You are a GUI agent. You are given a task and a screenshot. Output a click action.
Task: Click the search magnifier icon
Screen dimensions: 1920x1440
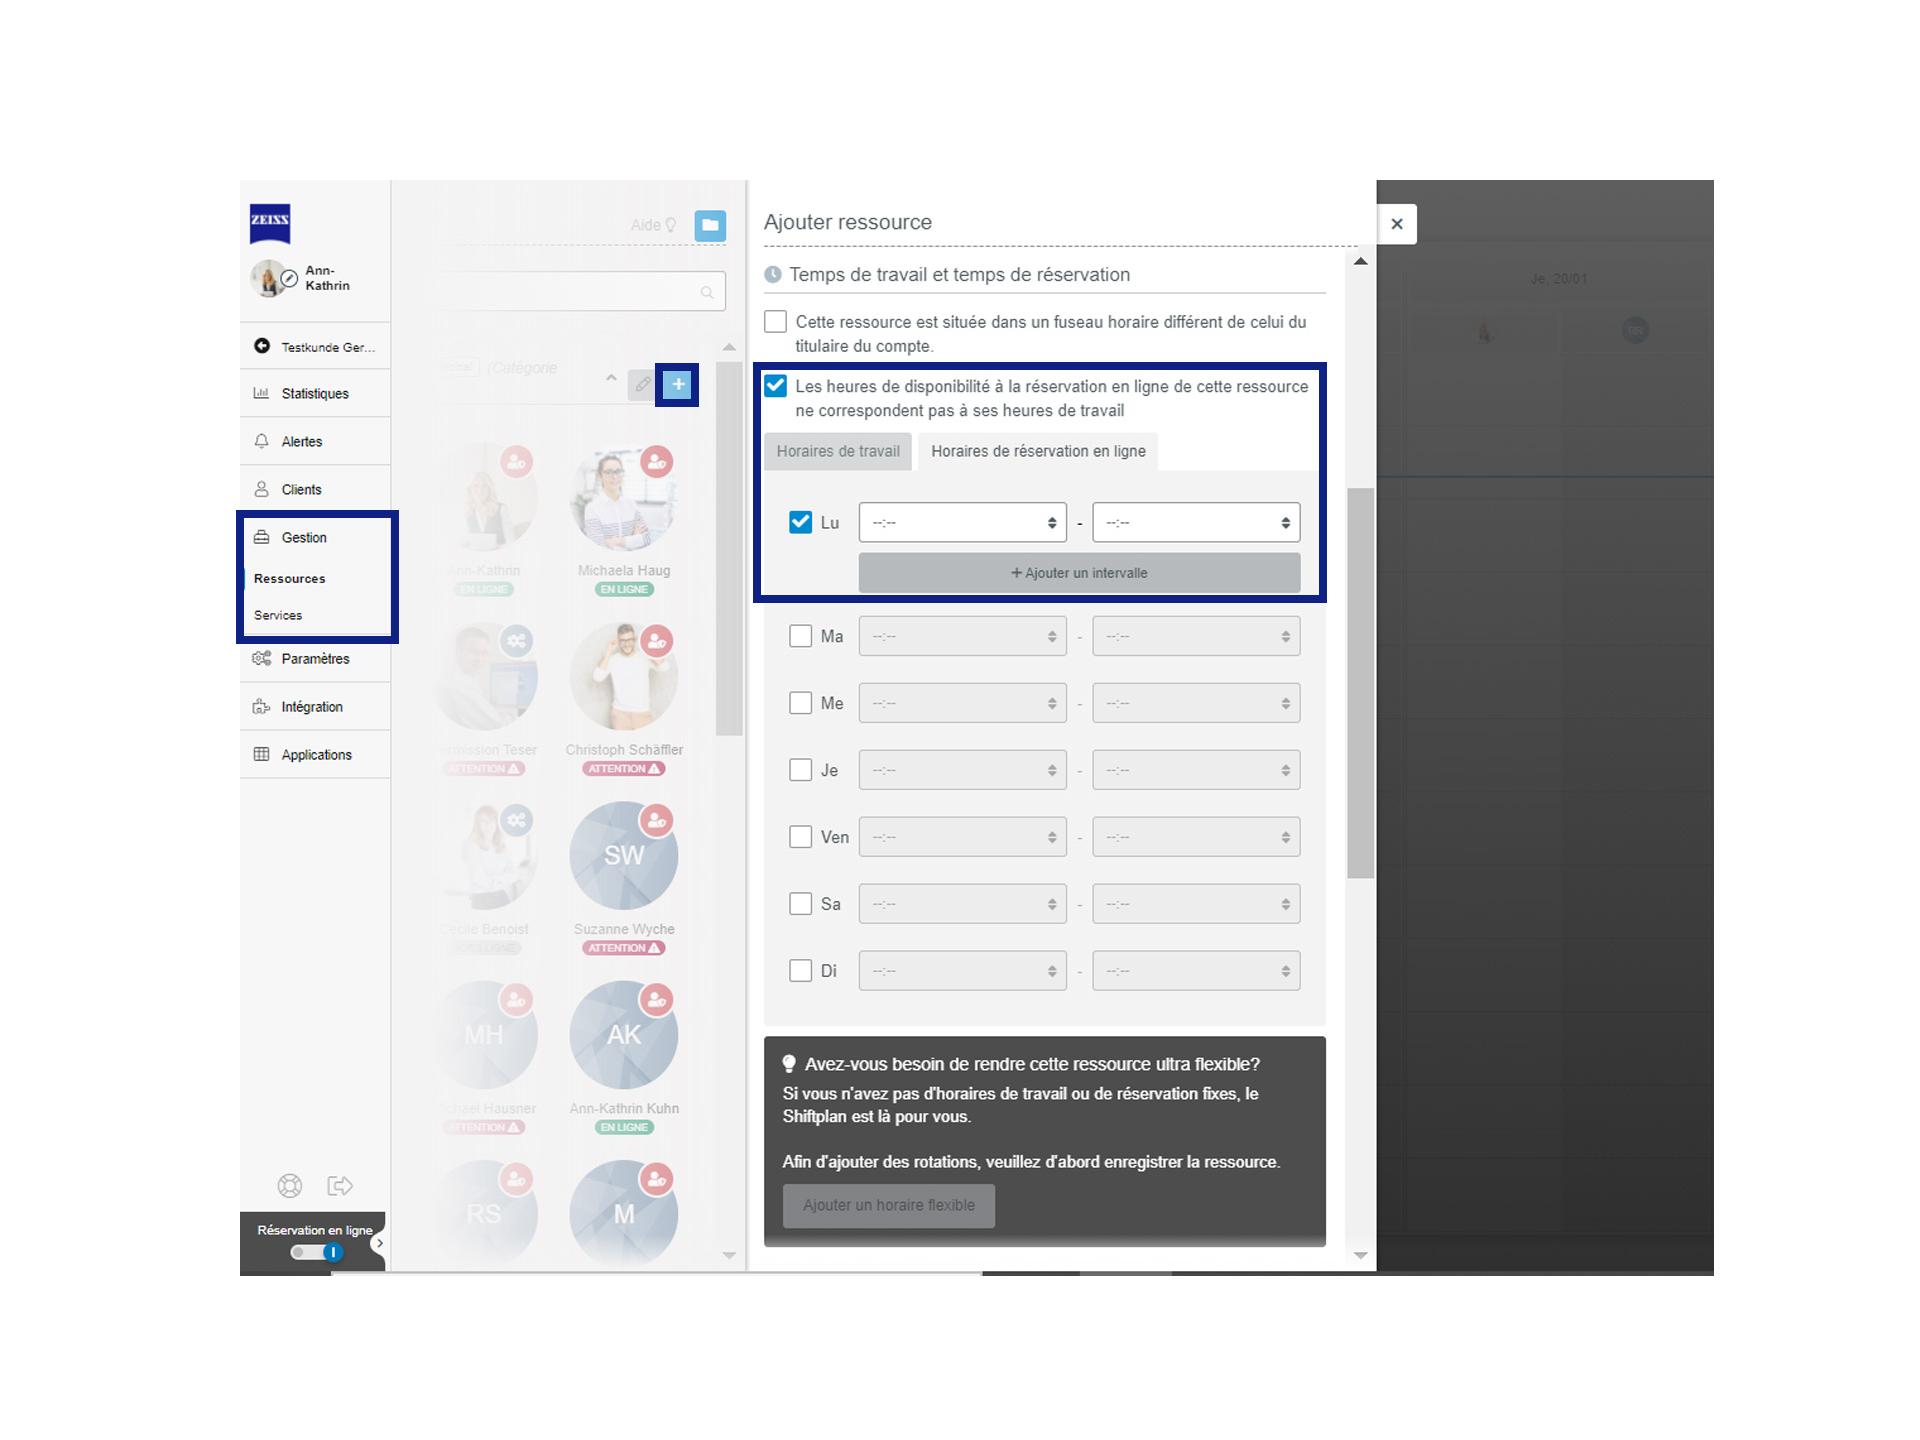click(707, 292)
